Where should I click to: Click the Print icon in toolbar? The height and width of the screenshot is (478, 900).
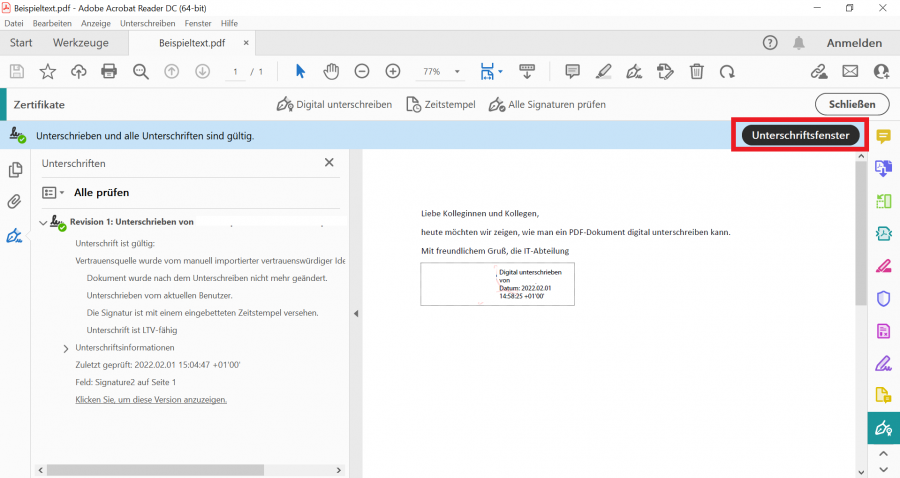(x=109, y=71)
